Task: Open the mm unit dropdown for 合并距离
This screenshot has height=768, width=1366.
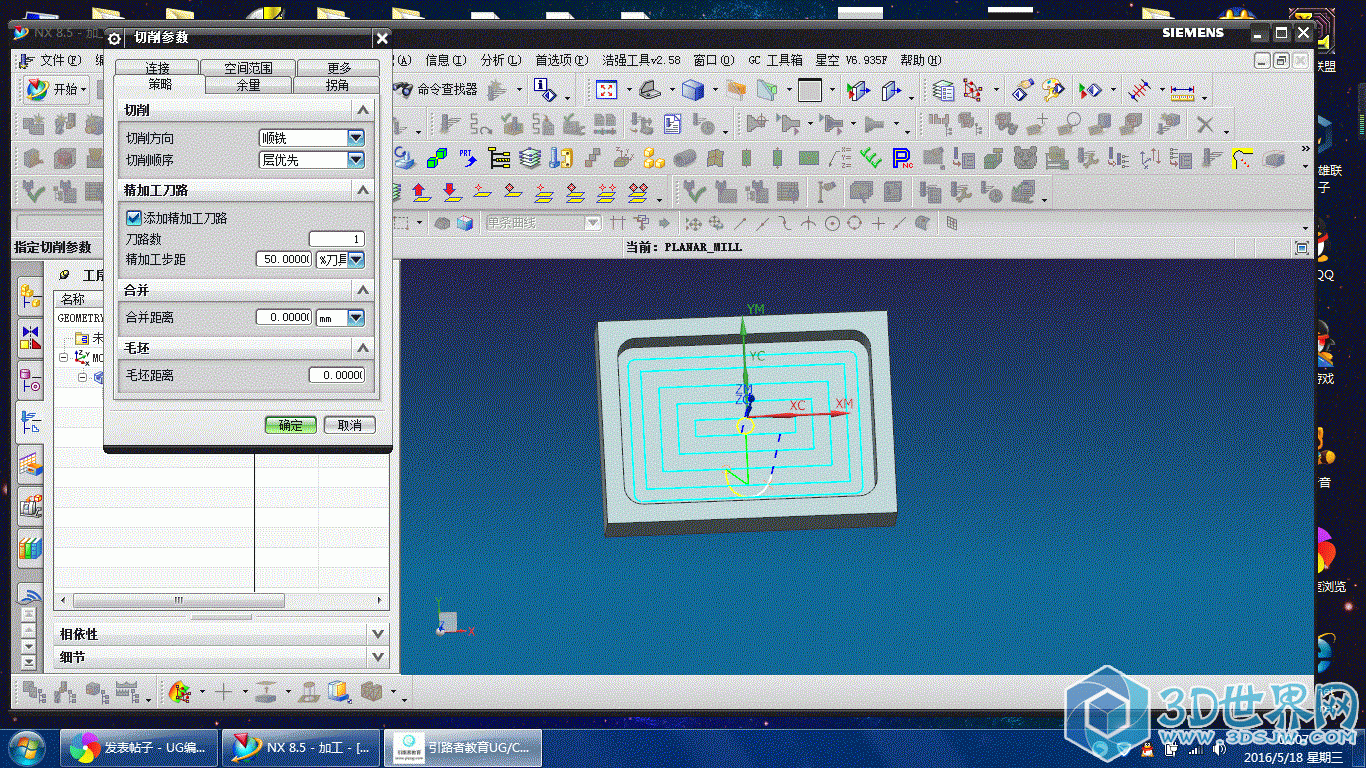Action: point(356,318)
